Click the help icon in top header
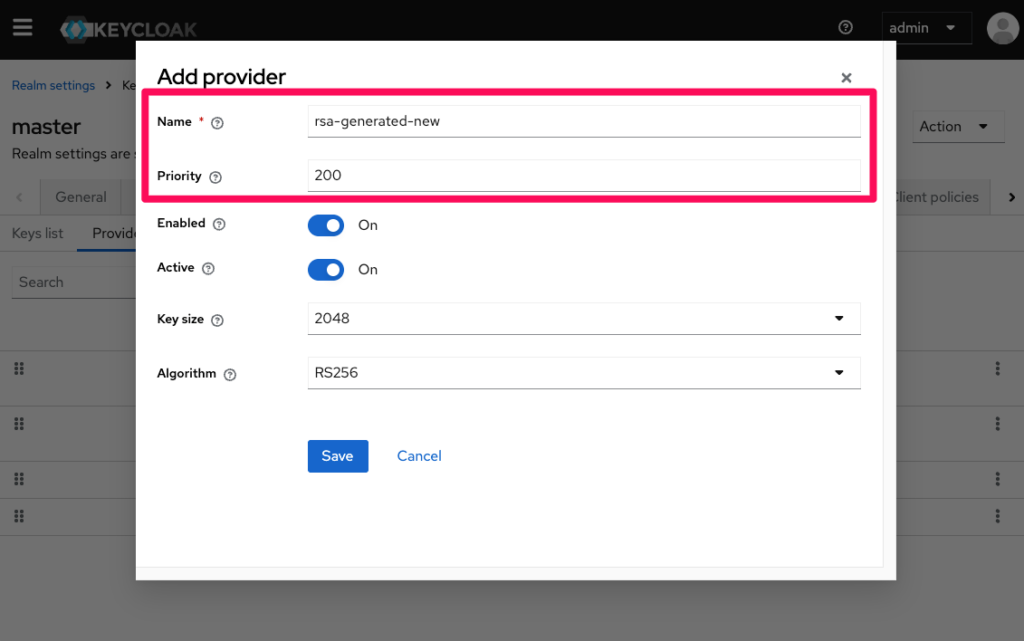This screenshot has width=1024, height=641. tap(846, 28)
